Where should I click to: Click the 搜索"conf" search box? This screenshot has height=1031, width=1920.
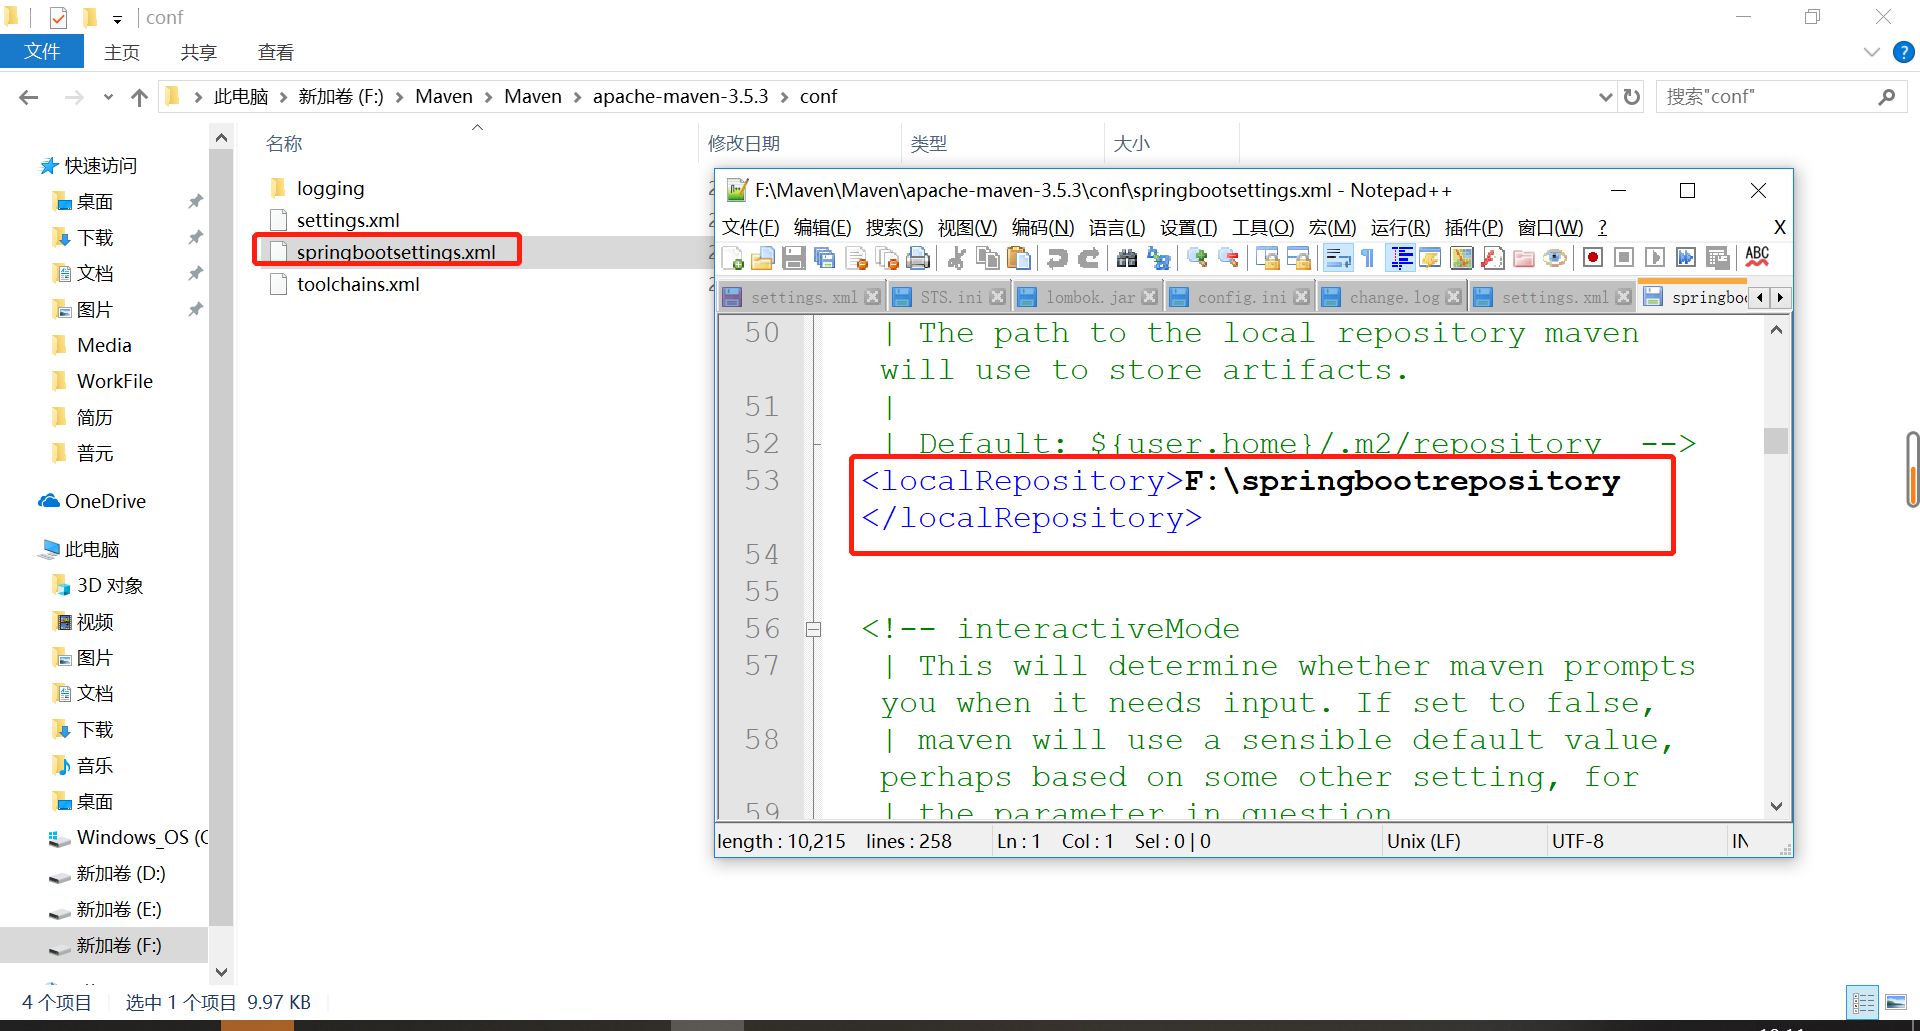click(x=1781, y=97)
